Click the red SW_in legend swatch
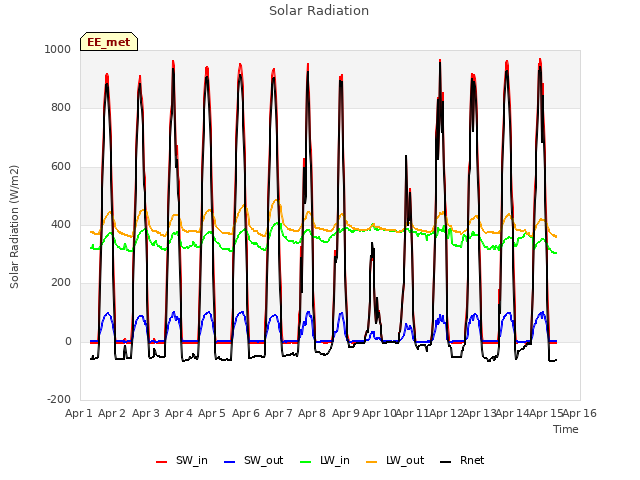 (x=162, y=462)
